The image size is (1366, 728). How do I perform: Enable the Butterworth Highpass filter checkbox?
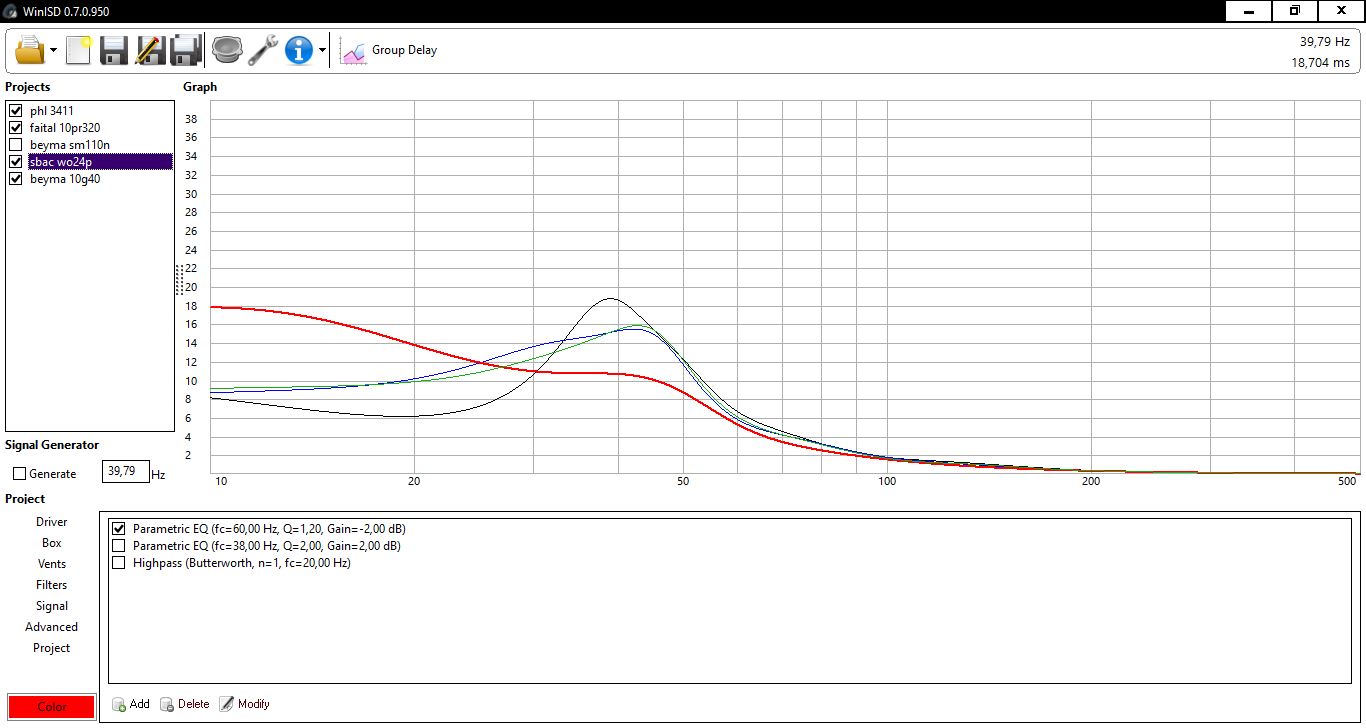tap(119, 563)
